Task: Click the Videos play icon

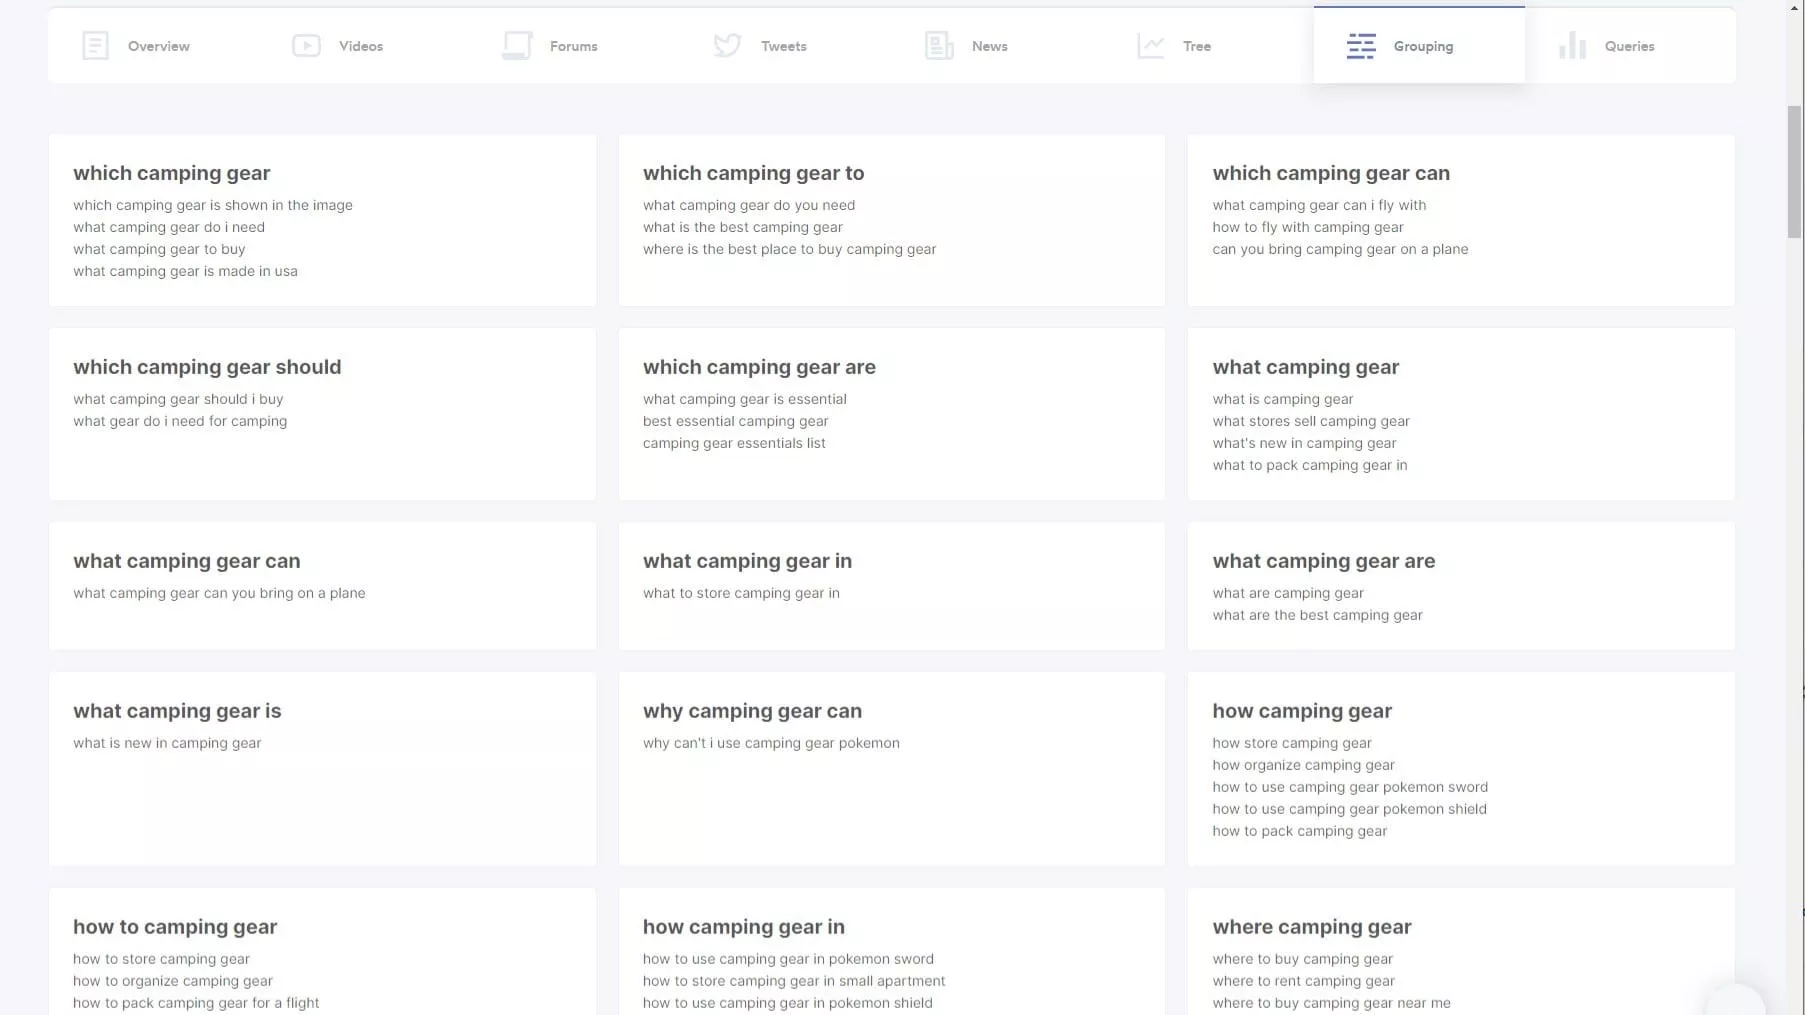Action: [306, 46]
